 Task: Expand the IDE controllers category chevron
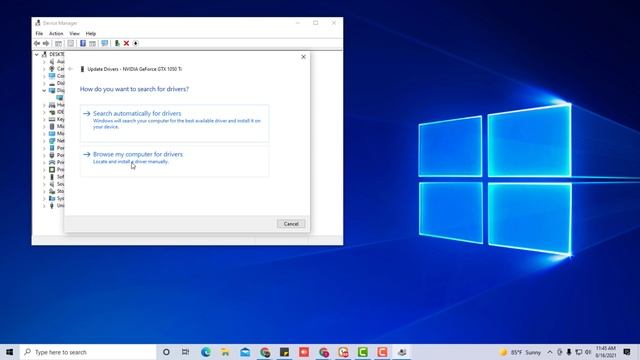(44, 112)
